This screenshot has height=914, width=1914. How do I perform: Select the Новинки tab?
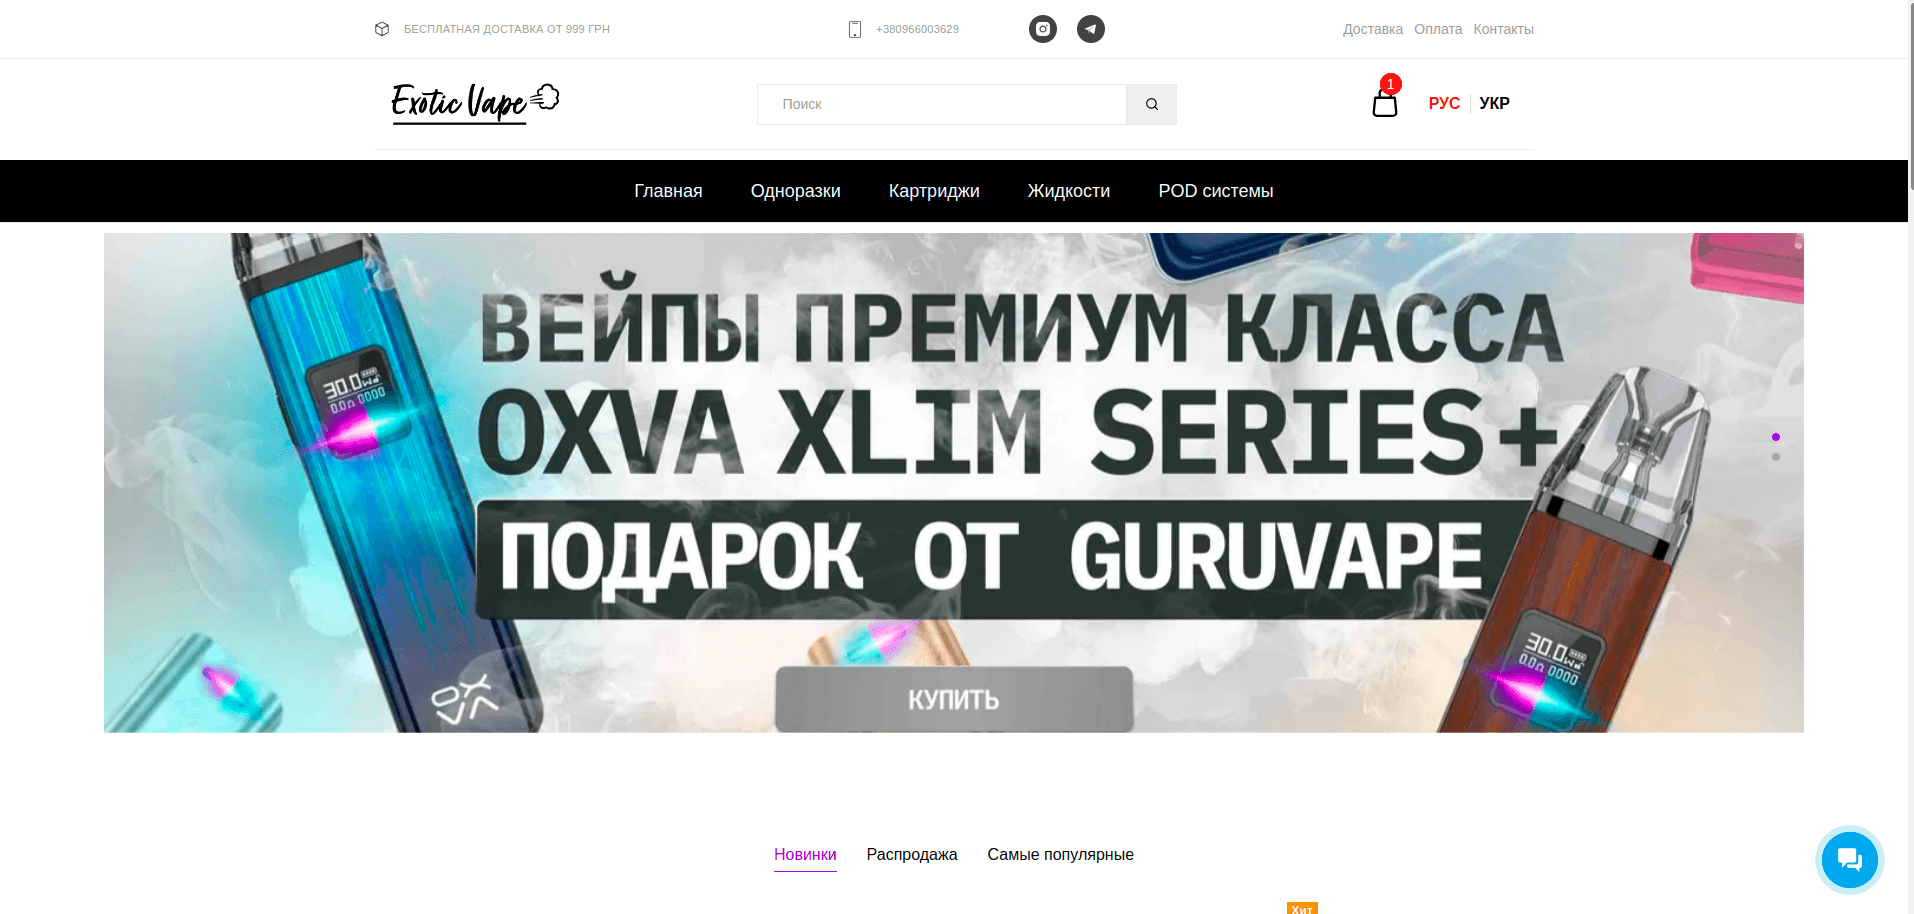tap(805, 855)
